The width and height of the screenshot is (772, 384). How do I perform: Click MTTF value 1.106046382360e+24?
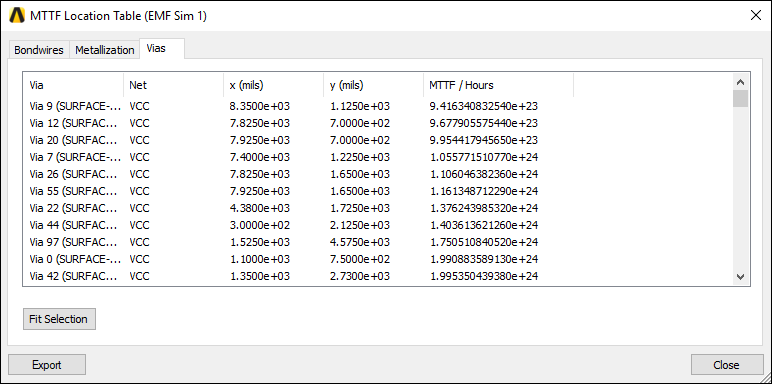[x=483, y=174]
